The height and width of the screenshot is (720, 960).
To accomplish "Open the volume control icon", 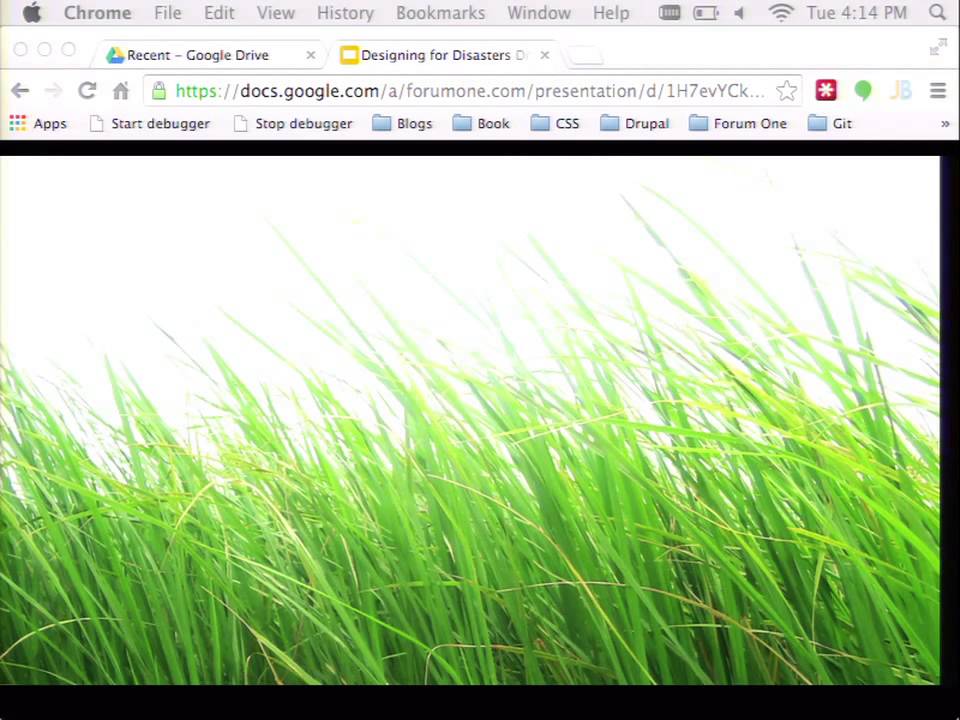I will (x=740, y=12).
